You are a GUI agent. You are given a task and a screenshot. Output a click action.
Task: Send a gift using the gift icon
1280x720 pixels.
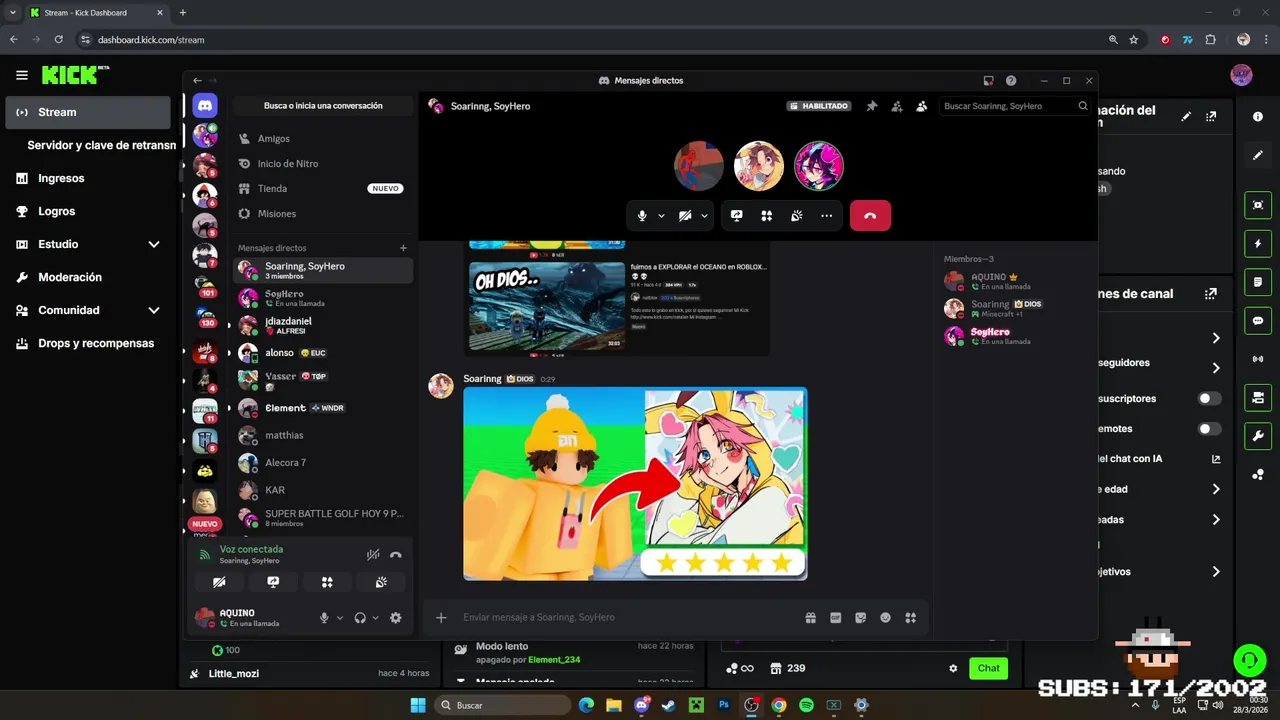click(x=811, y=617)
